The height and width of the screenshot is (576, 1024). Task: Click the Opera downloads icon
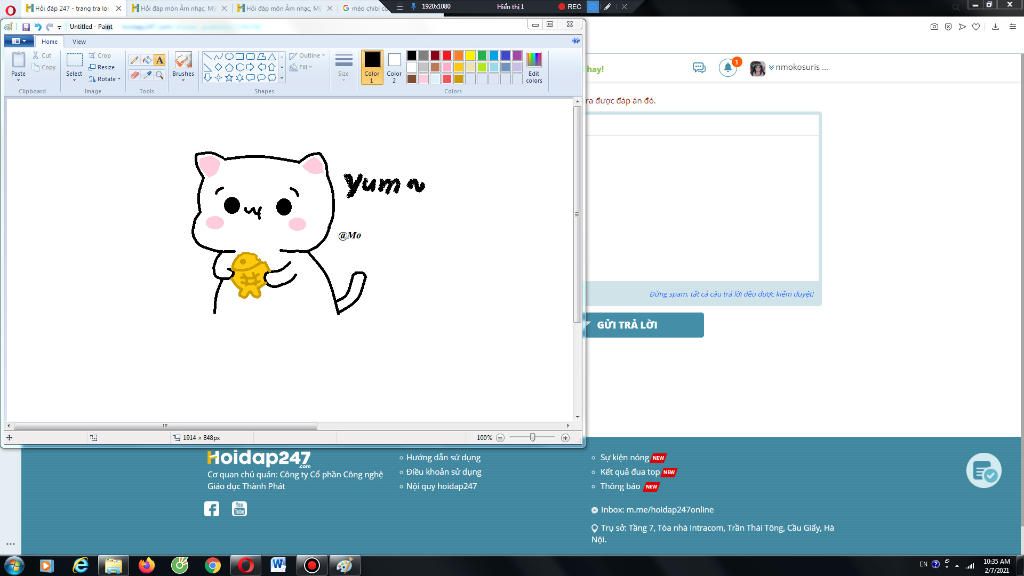(995, 27)
